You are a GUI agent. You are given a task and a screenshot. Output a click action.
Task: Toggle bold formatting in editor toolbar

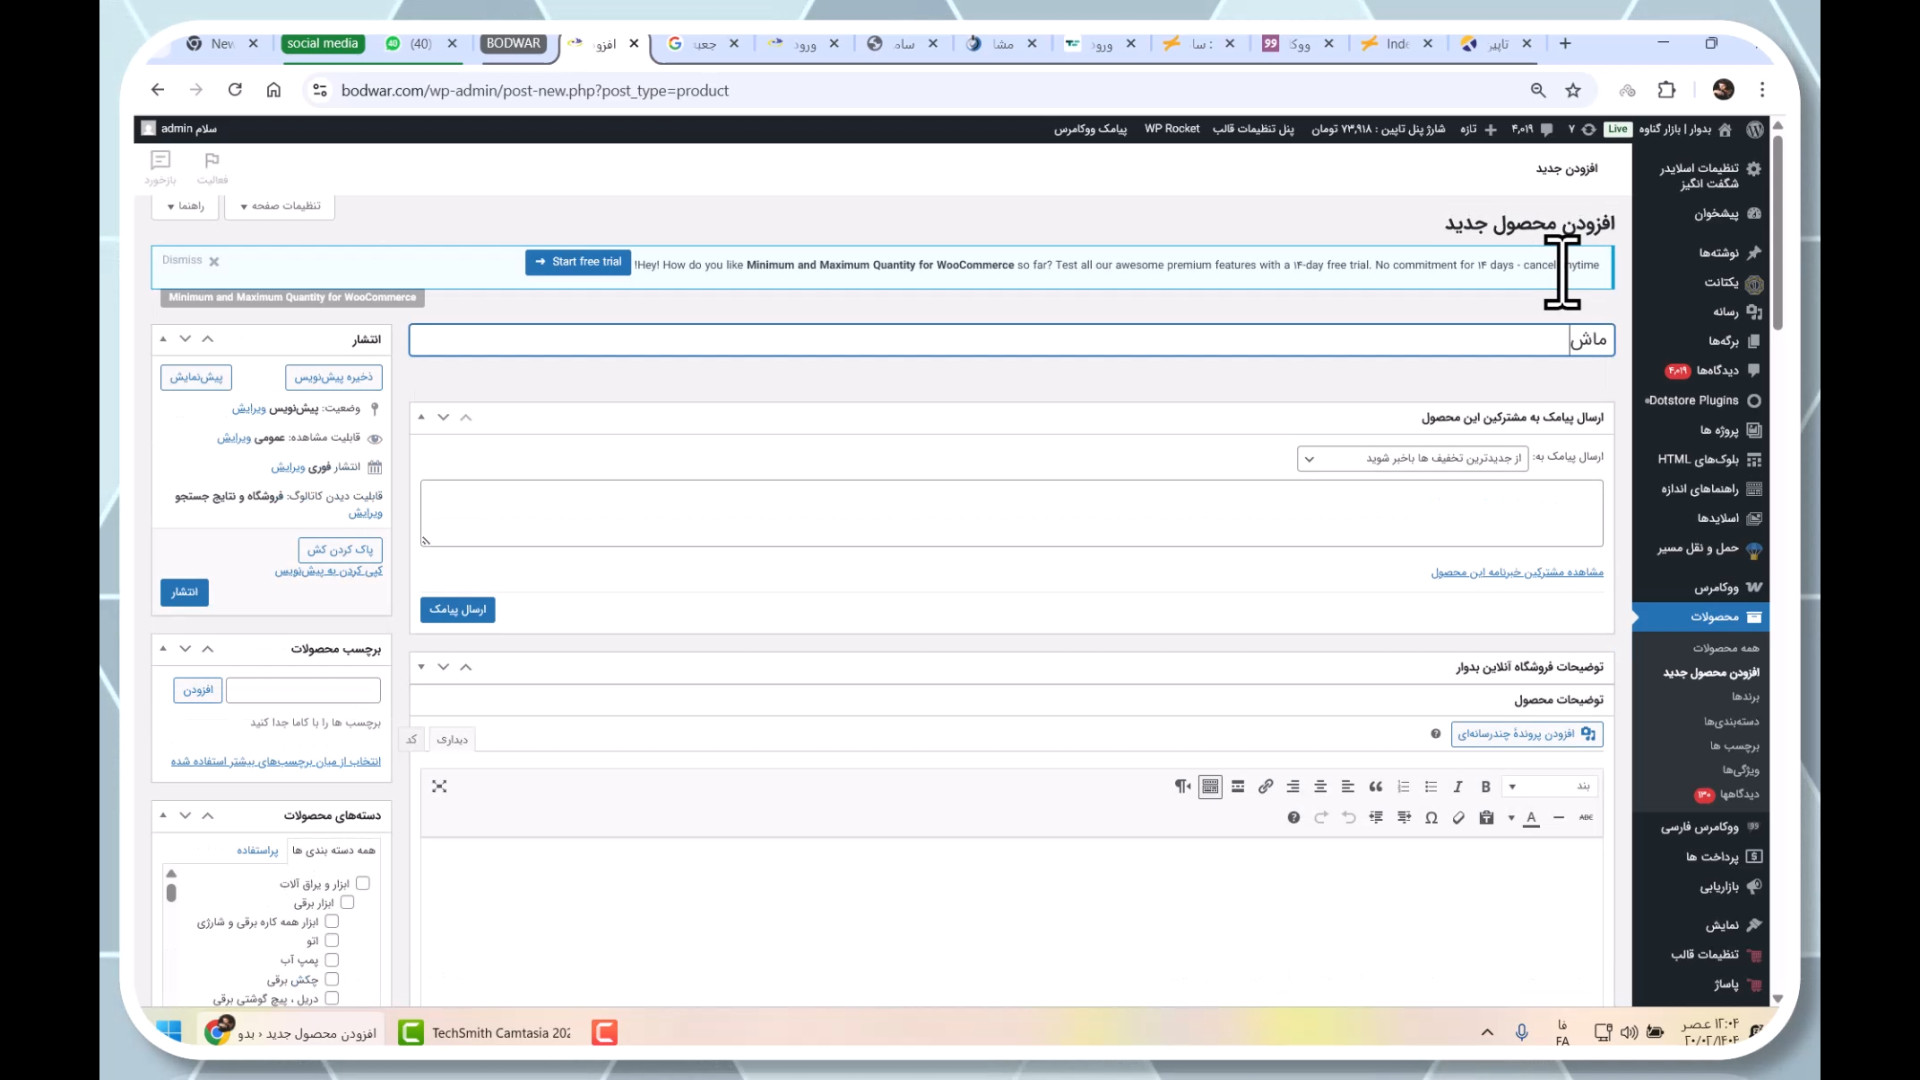1485,787
